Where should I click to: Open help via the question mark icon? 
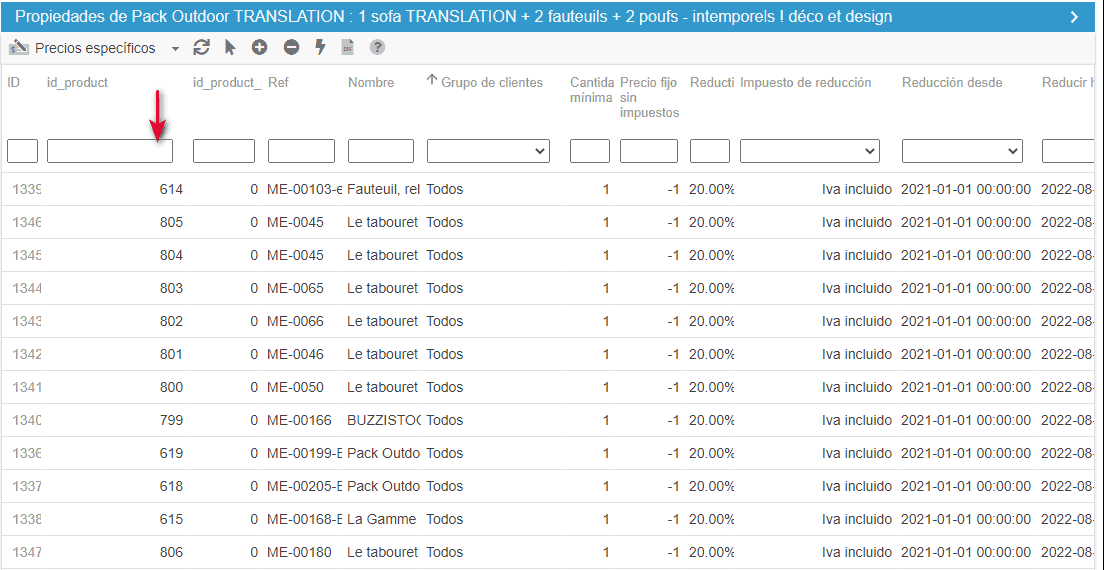click(377, 47)
